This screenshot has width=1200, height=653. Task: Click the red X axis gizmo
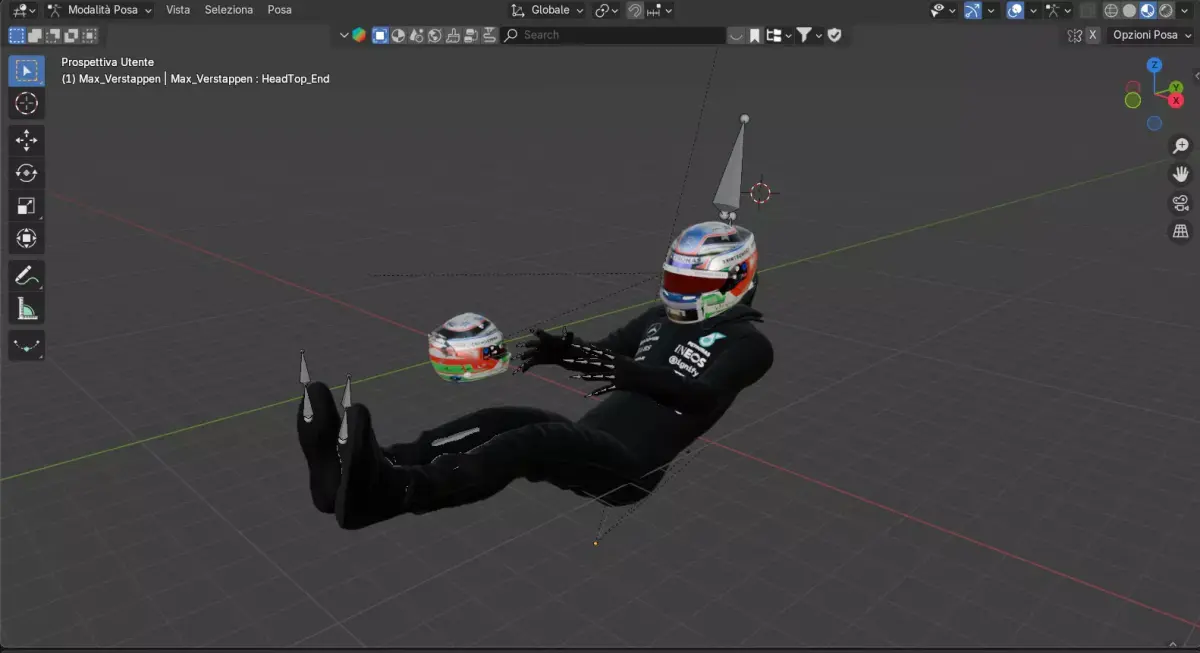coord(1177,101)
